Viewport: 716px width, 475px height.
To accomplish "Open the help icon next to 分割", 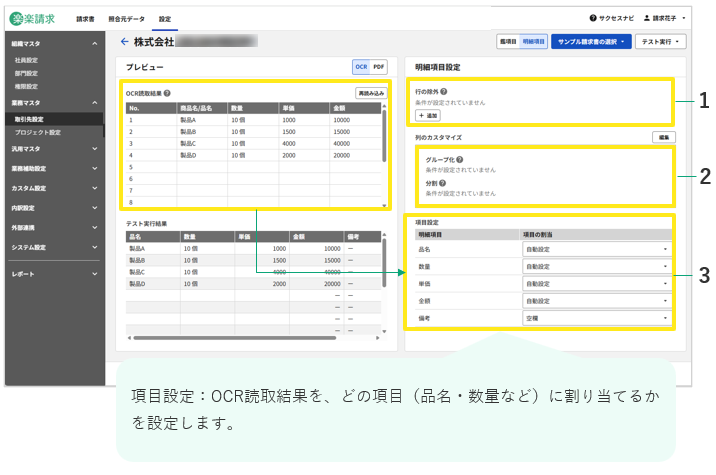I will click(442, 183).
